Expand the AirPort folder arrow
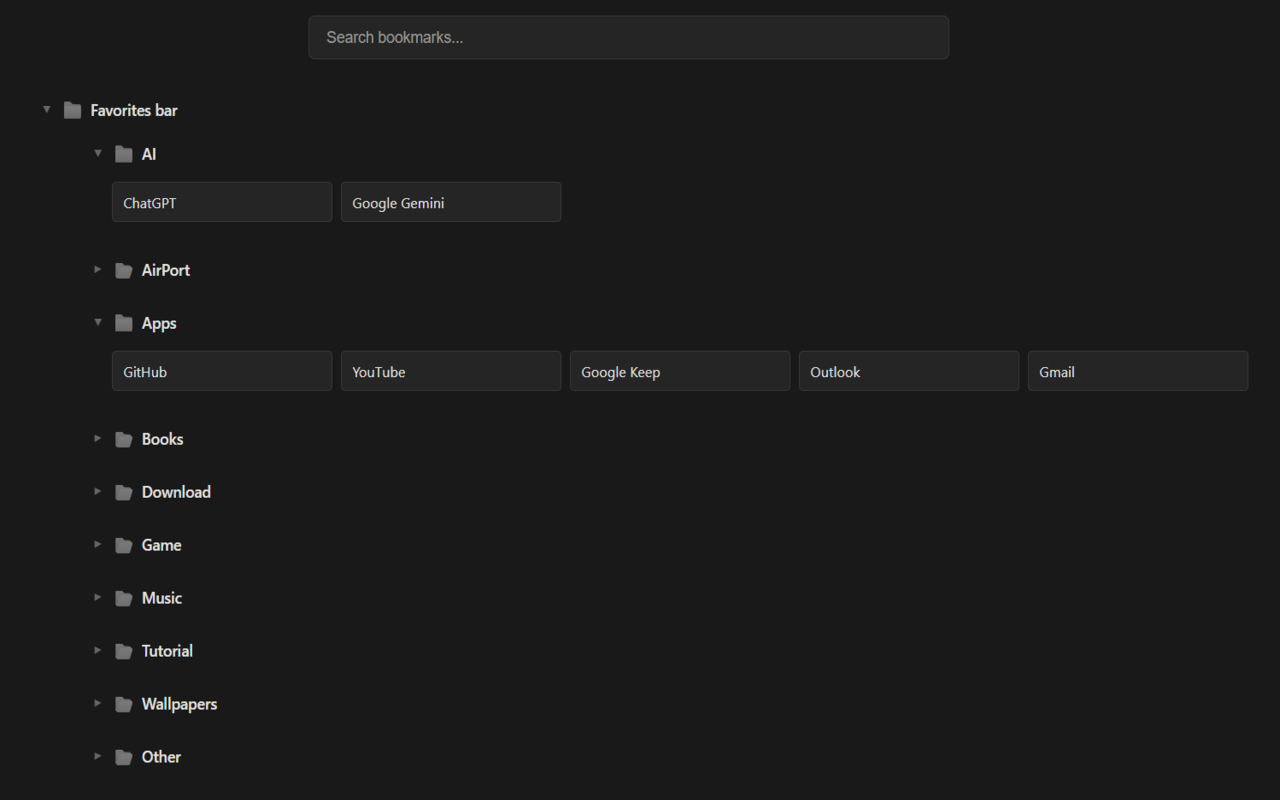Viewport: 1280px width, 800px height. coord(98,269)
